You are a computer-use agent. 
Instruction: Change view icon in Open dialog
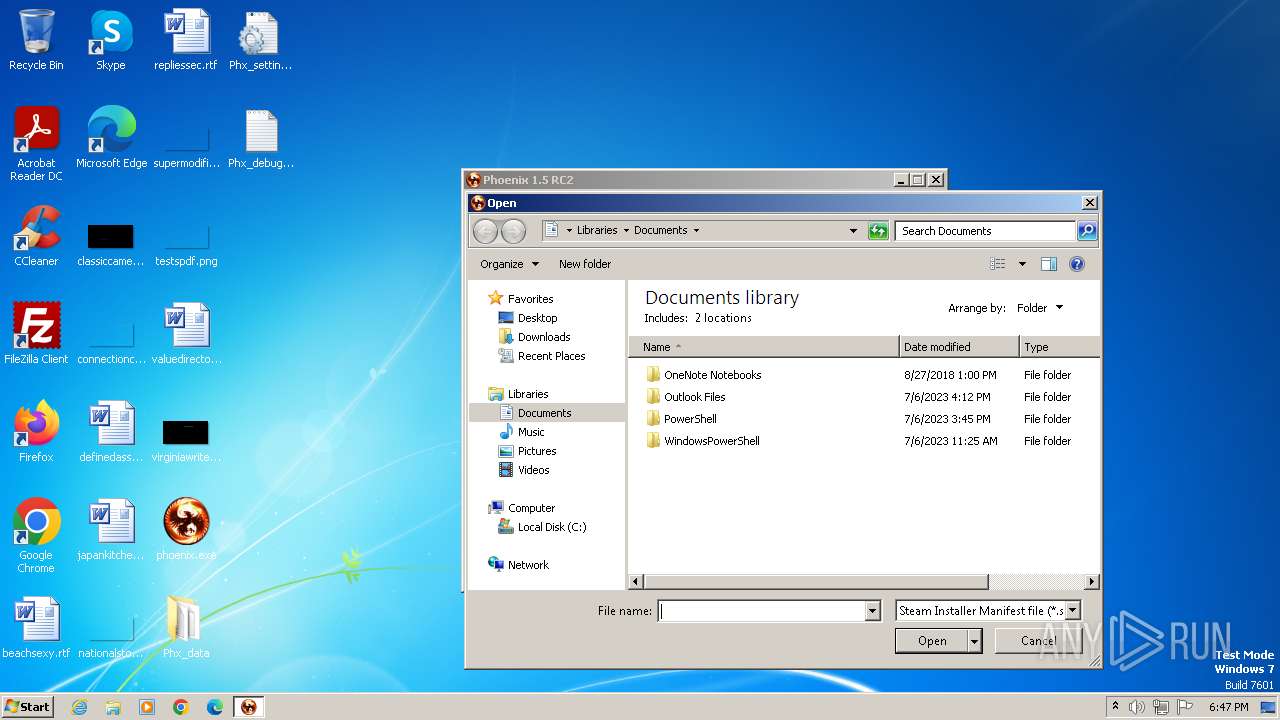pyautogui.click(x=997, y=264)
